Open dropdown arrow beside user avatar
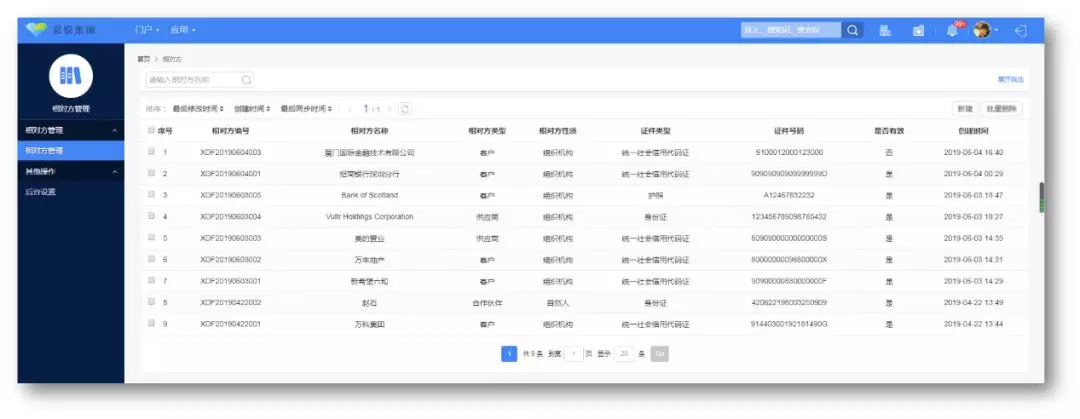Viewport: 1080px width, 419px height. point(996,30)
